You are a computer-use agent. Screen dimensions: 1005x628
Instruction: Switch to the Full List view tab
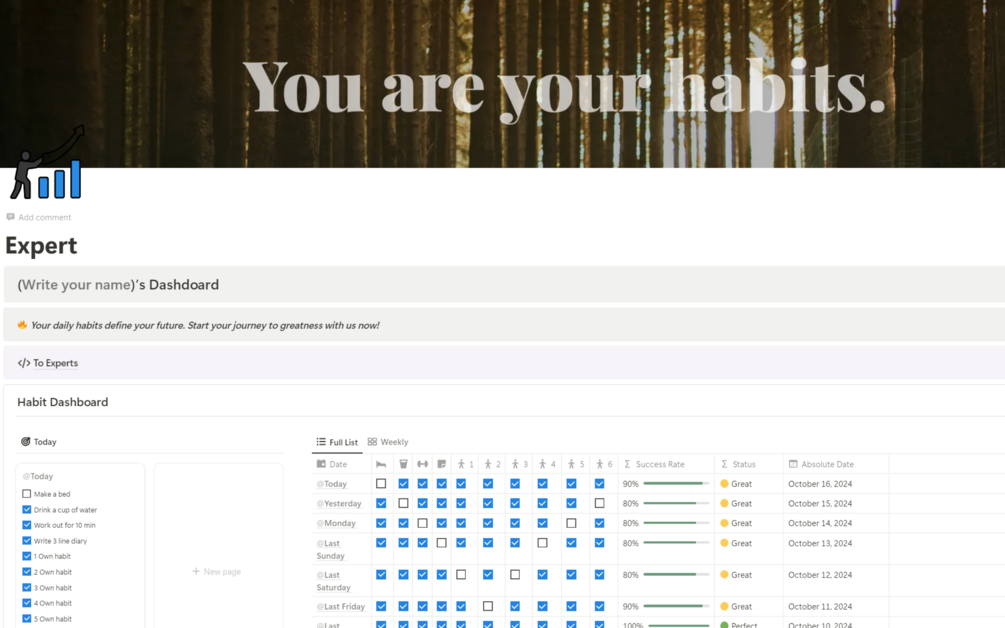(337, 442)
